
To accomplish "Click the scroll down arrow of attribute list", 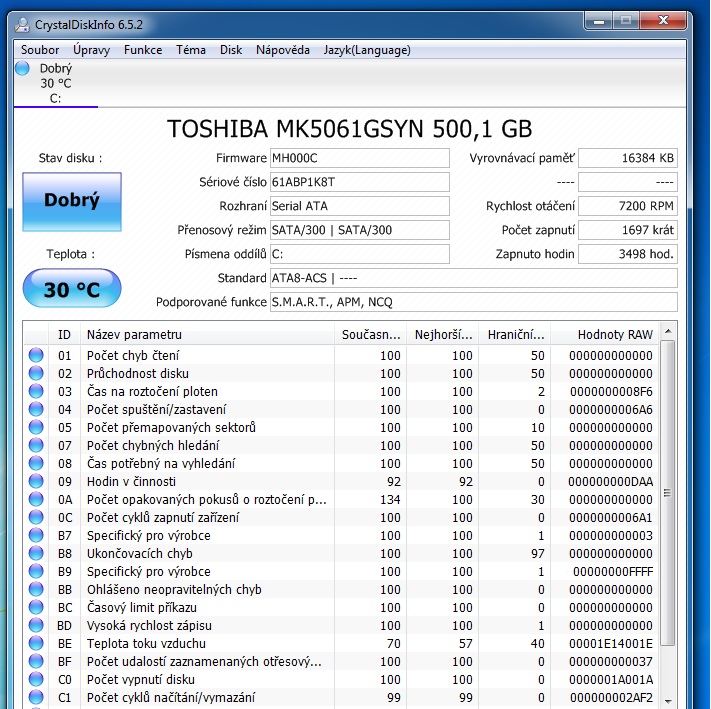I will coord(668,701).
